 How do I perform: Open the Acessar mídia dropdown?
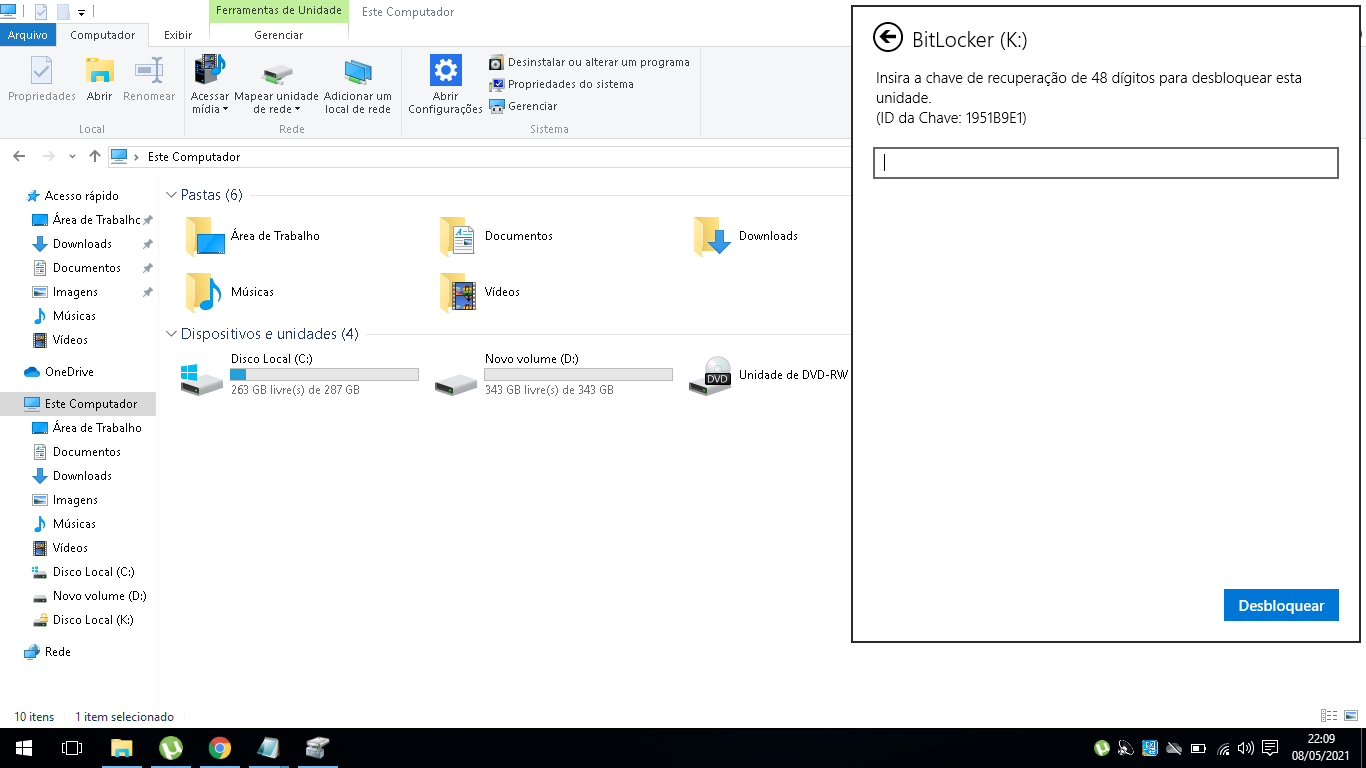tap(210, 84)
